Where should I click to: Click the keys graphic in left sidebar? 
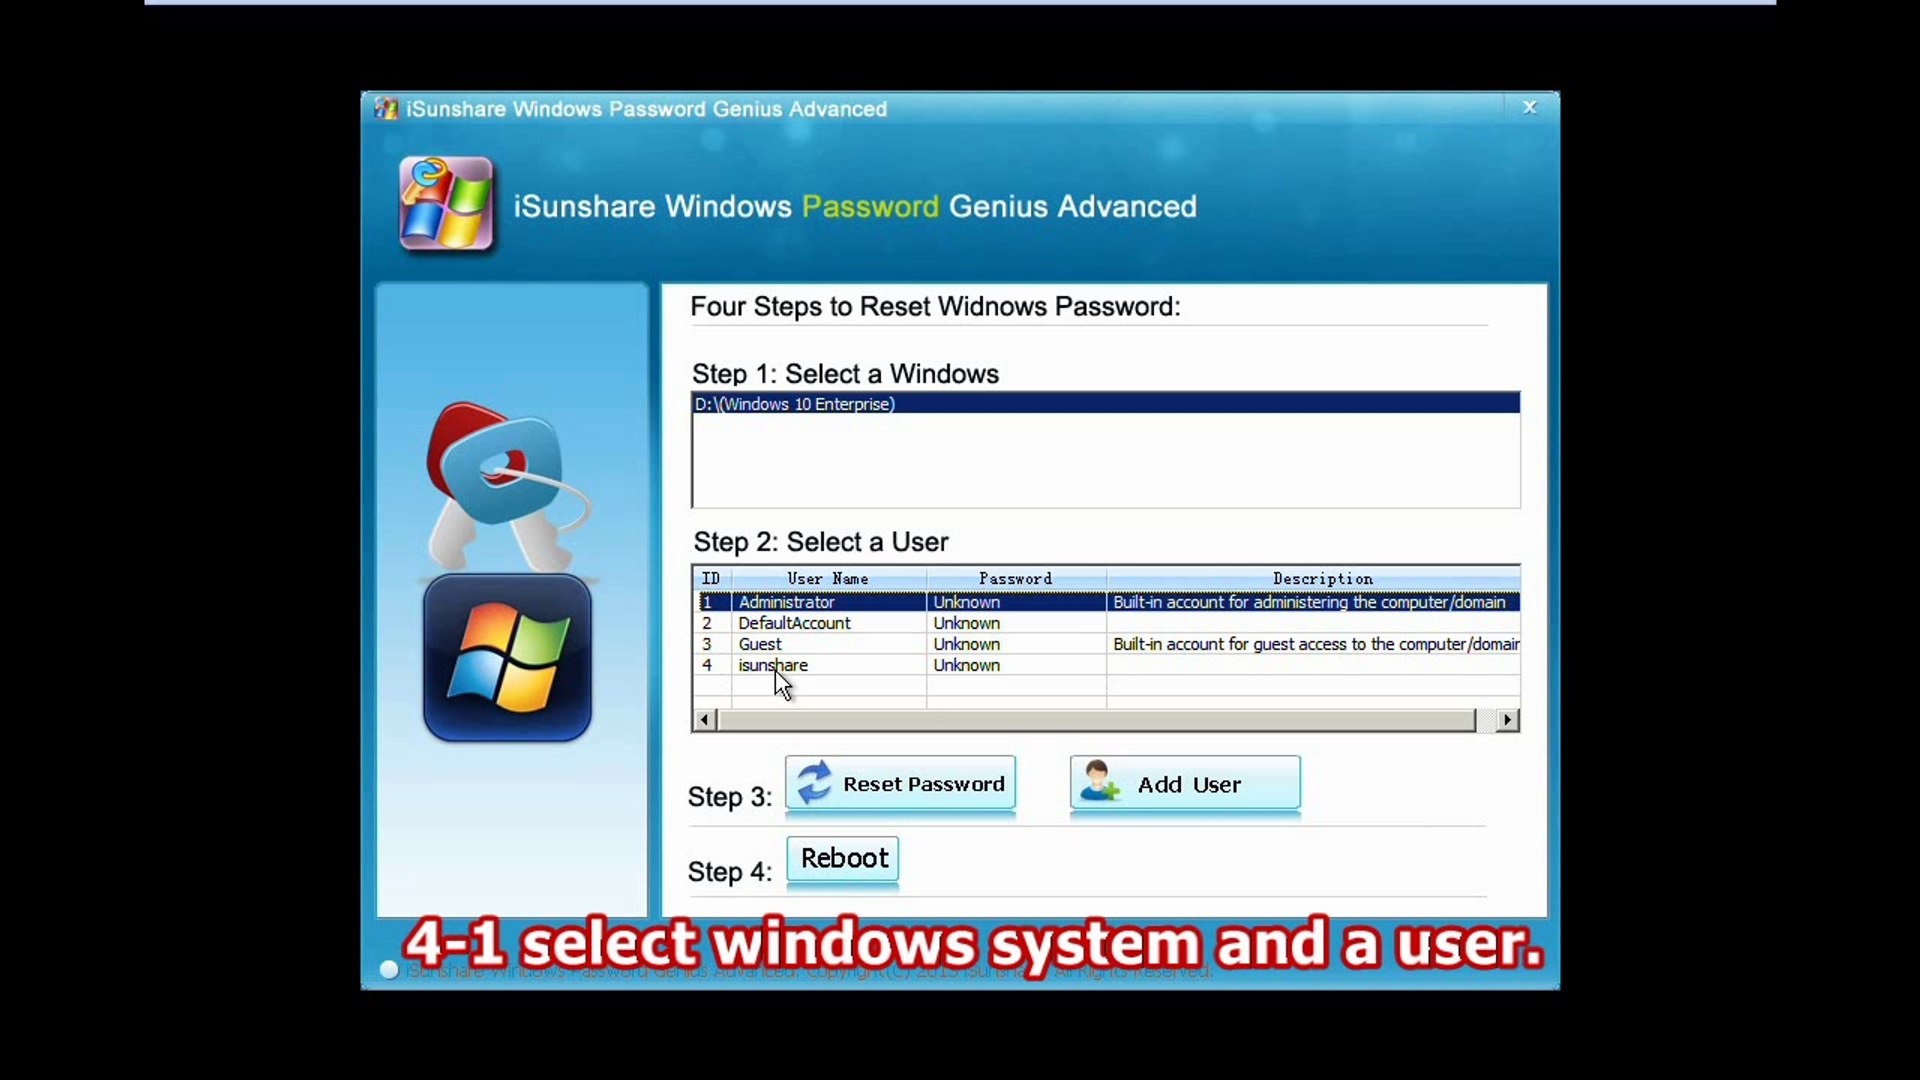tap(507, 487)
